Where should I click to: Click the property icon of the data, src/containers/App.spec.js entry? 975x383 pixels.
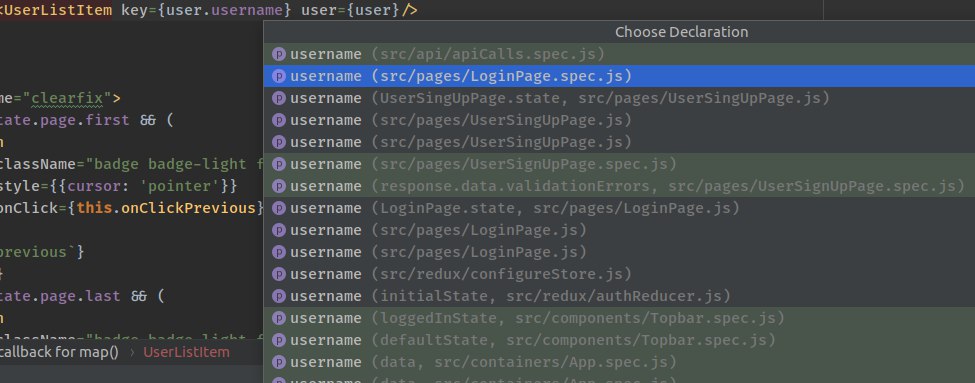pyautogui.click(x=279, y=362)
